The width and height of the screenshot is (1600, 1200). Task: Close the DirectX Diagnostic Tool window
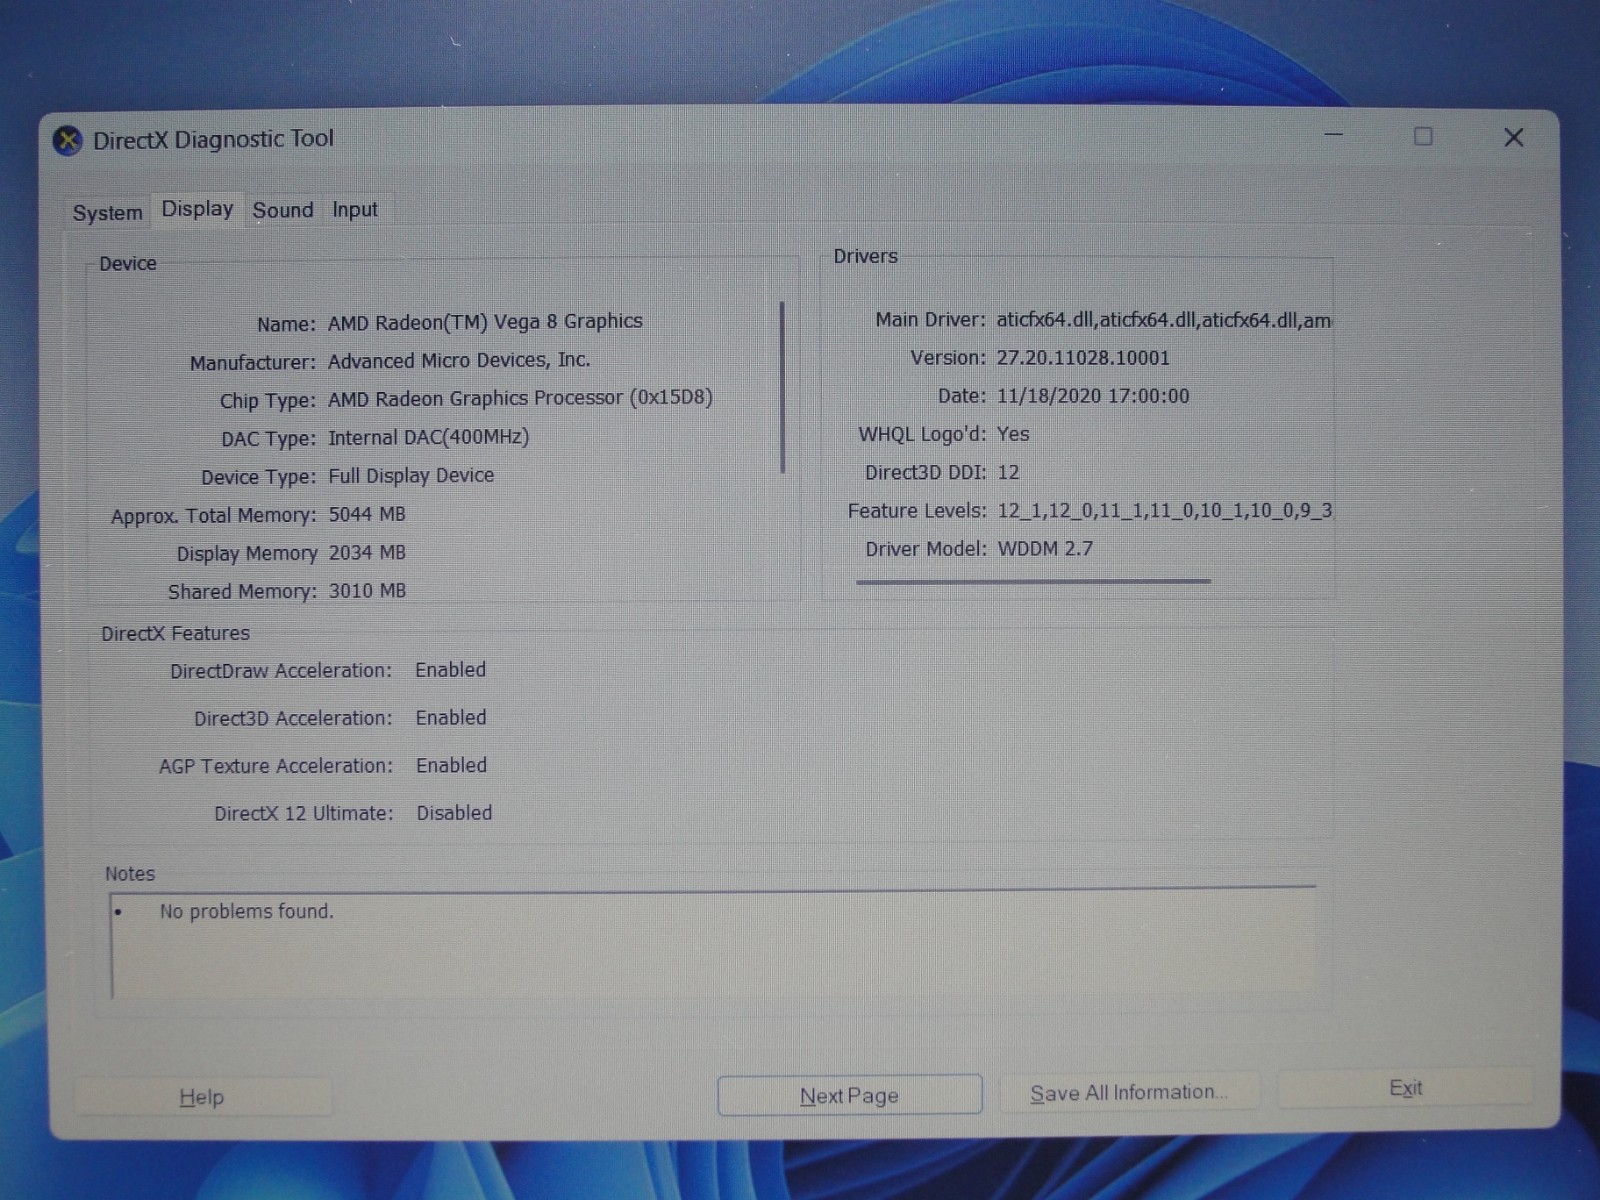pos(1514,137)
